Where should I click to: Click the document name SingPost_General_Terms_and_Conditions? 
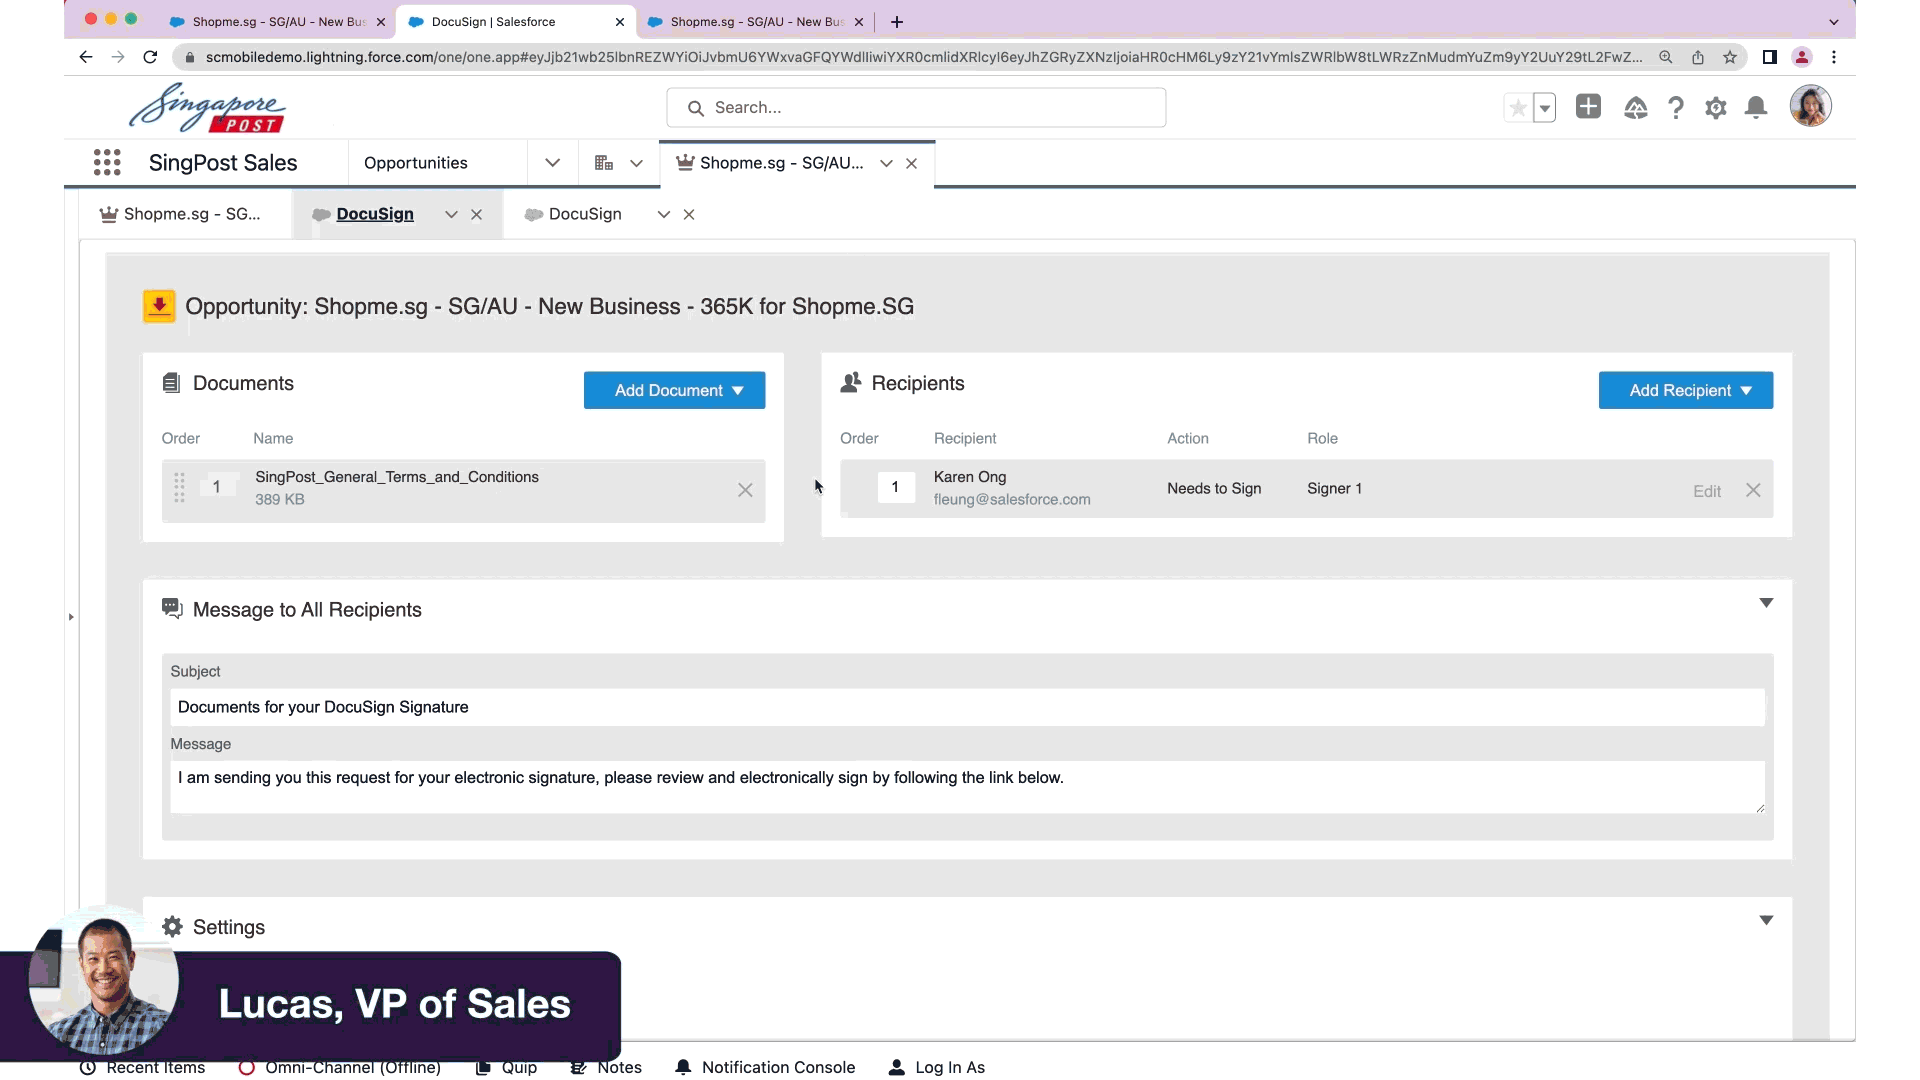point(397,477)
